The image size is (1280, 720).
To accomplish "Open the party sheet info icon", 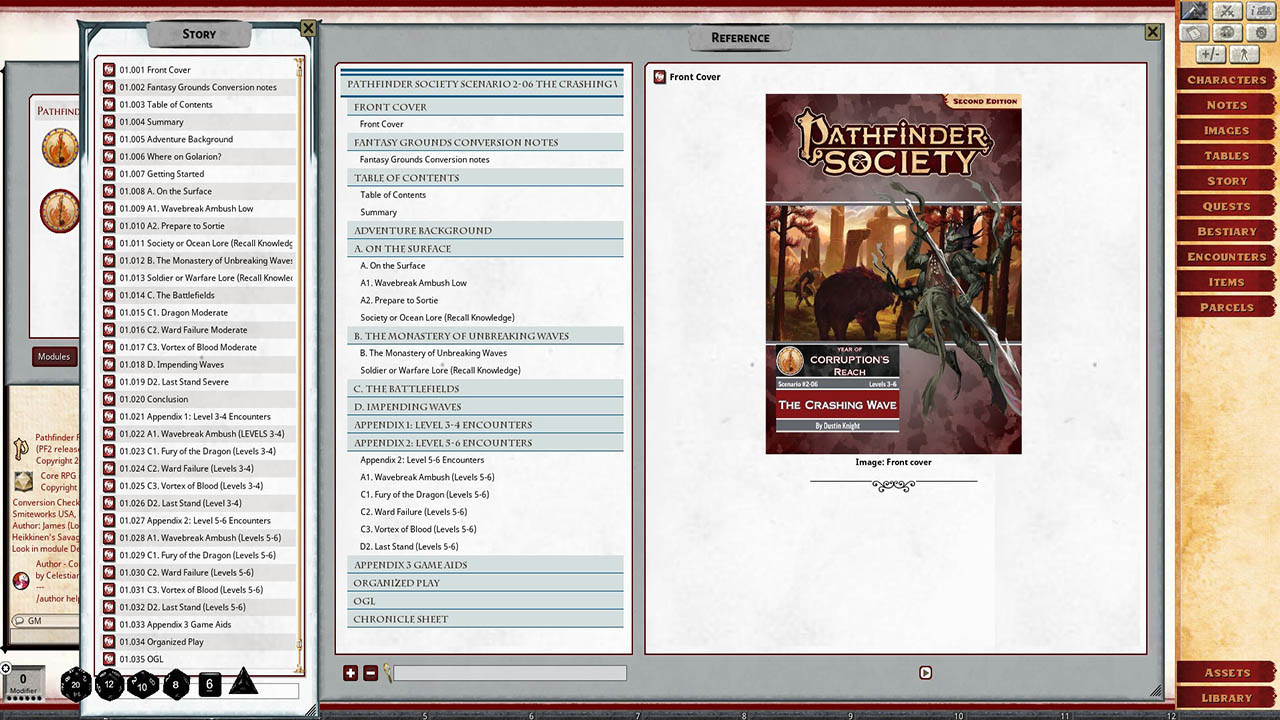I will [x=1259, y=11].
